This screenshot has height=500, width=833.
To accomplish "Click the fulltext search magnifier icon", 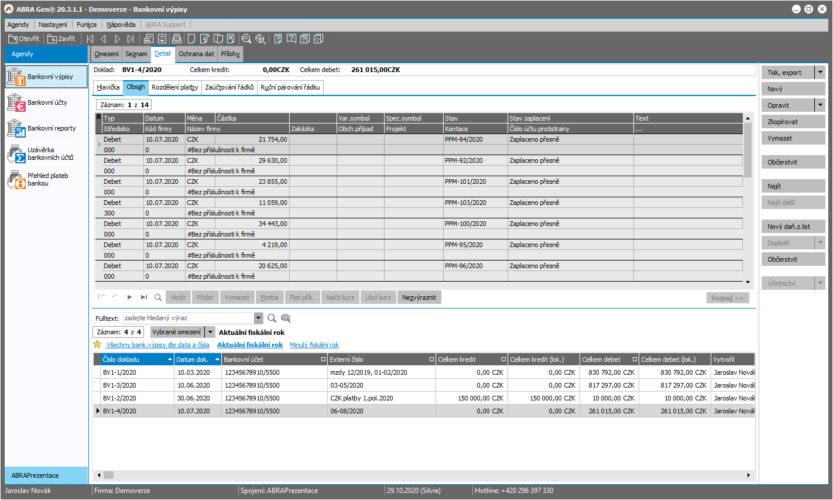I will tap(271, 318).
